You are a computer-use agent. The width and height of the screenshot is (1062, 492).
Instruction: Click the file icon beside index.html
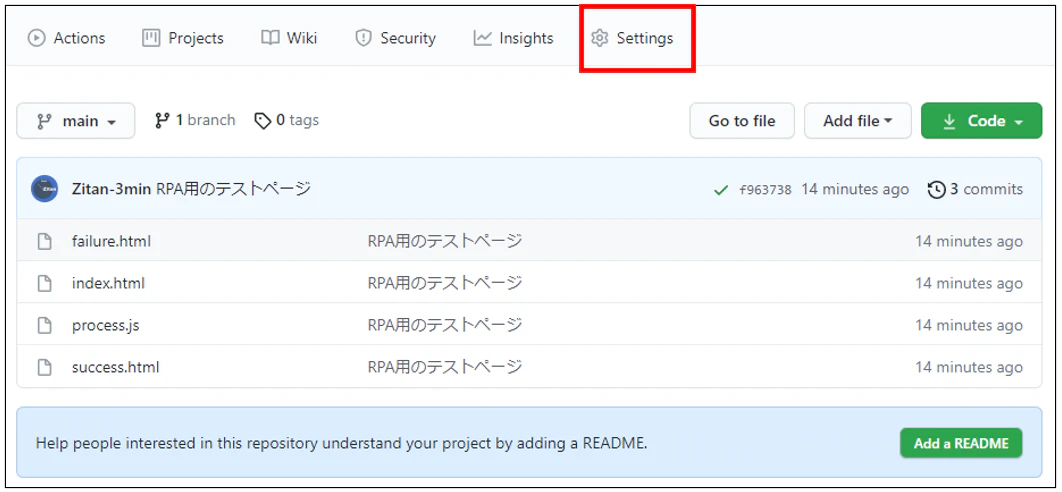[x=45, y=283]
